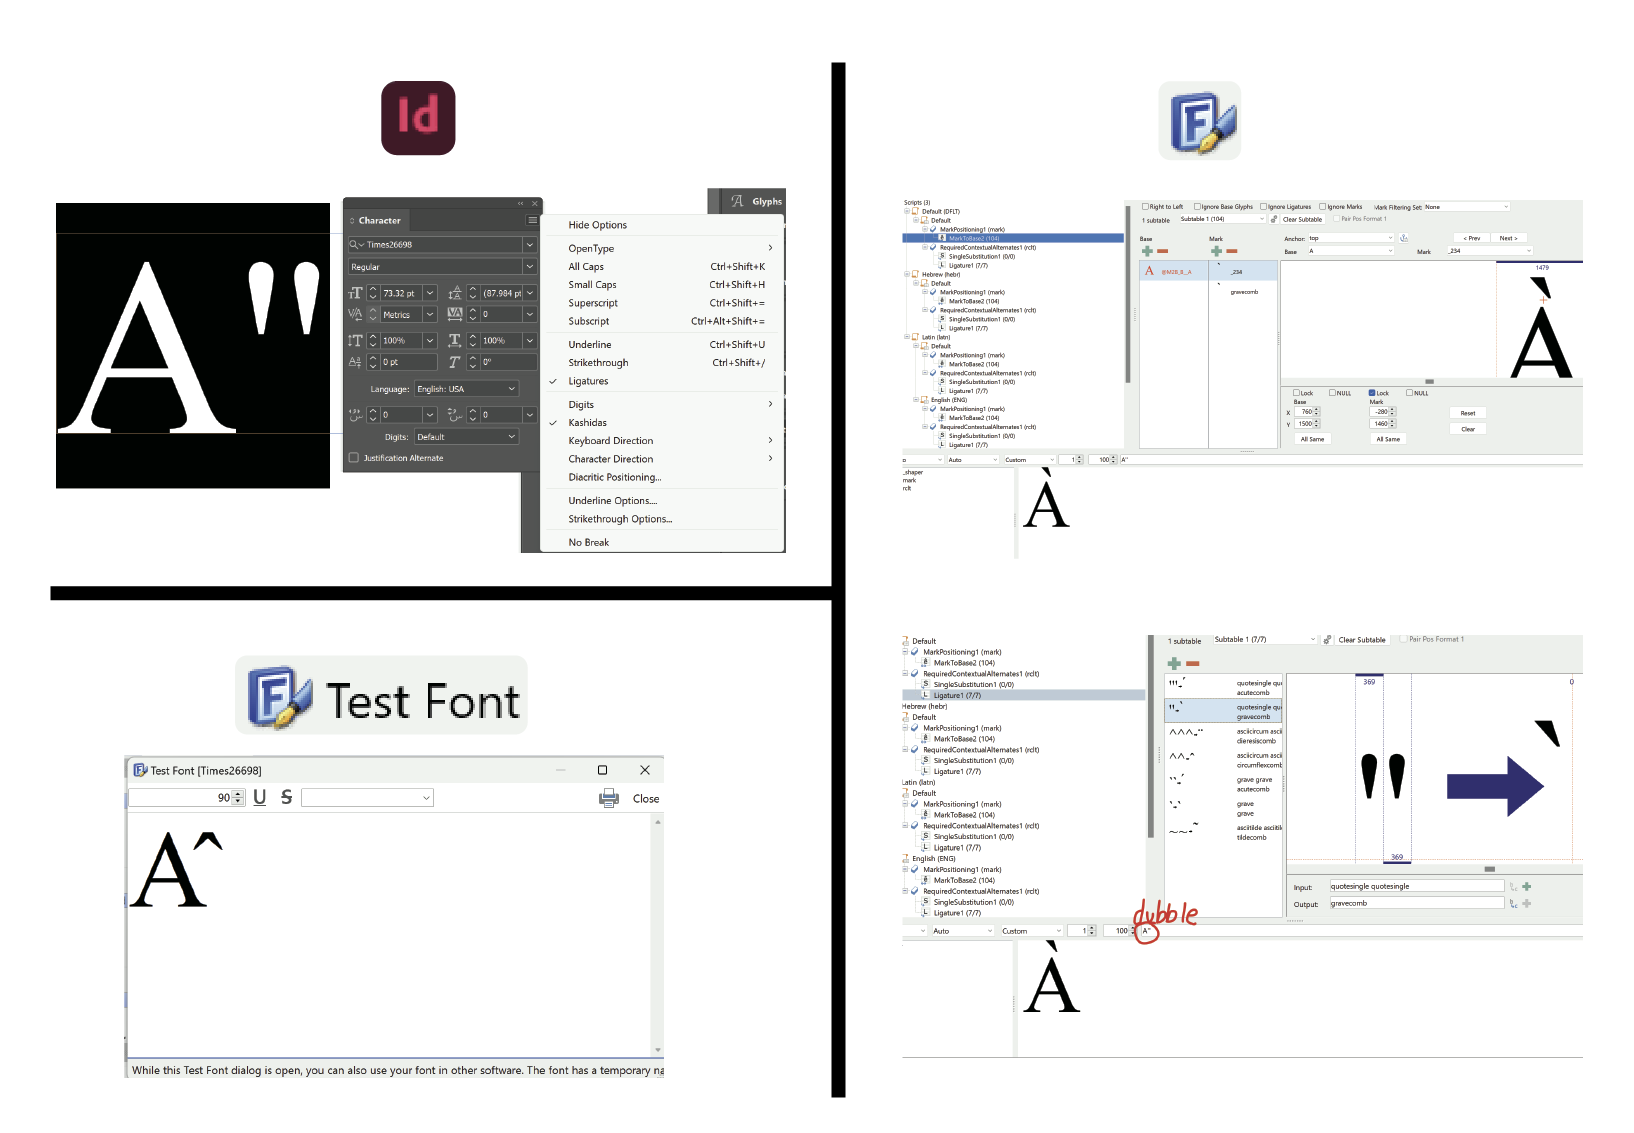The width and height of the screenshot is (1634, 1133).
Task: Open Mark Filtering Set None dropdown
Action: (x=1466, y=207)
